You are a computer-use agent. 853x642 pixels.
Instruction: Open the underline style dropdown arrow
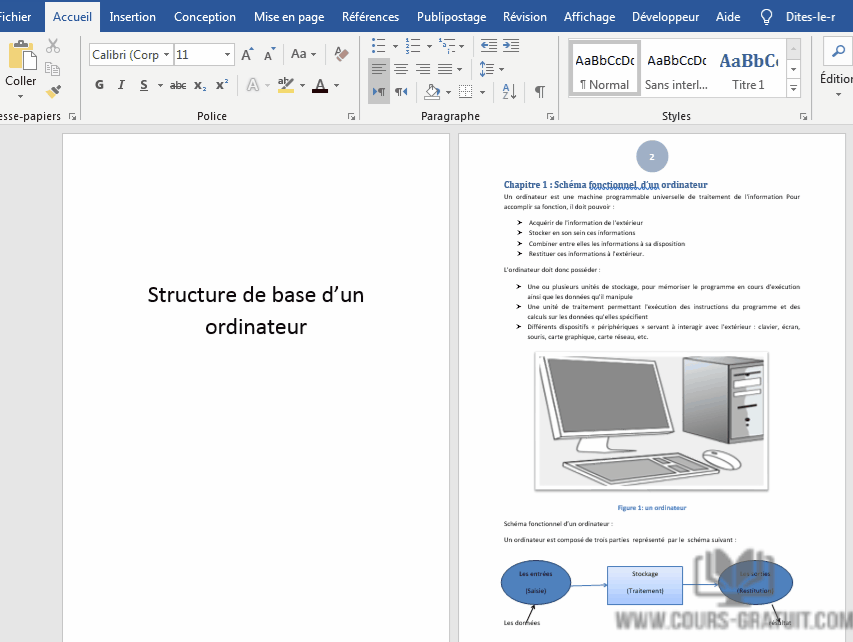160,85
